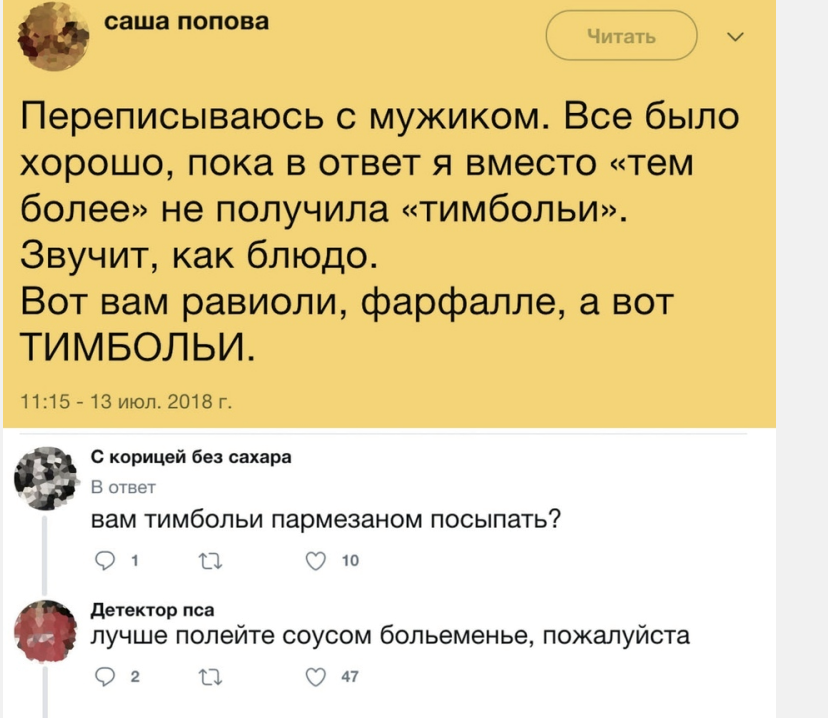Reply to Детектор пса's comment
This screenshot has height=718, width=828.
point(102,677)
